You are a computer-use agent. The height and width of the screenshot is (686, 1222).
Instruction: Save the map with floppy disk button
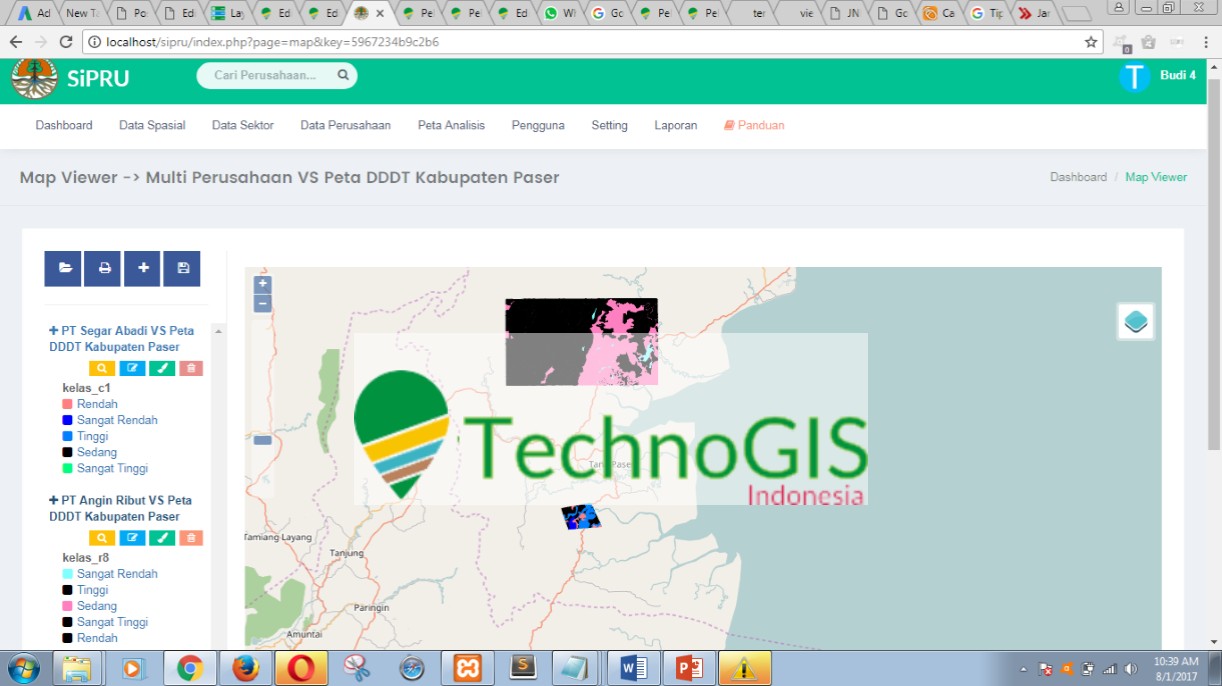[182, 268]
